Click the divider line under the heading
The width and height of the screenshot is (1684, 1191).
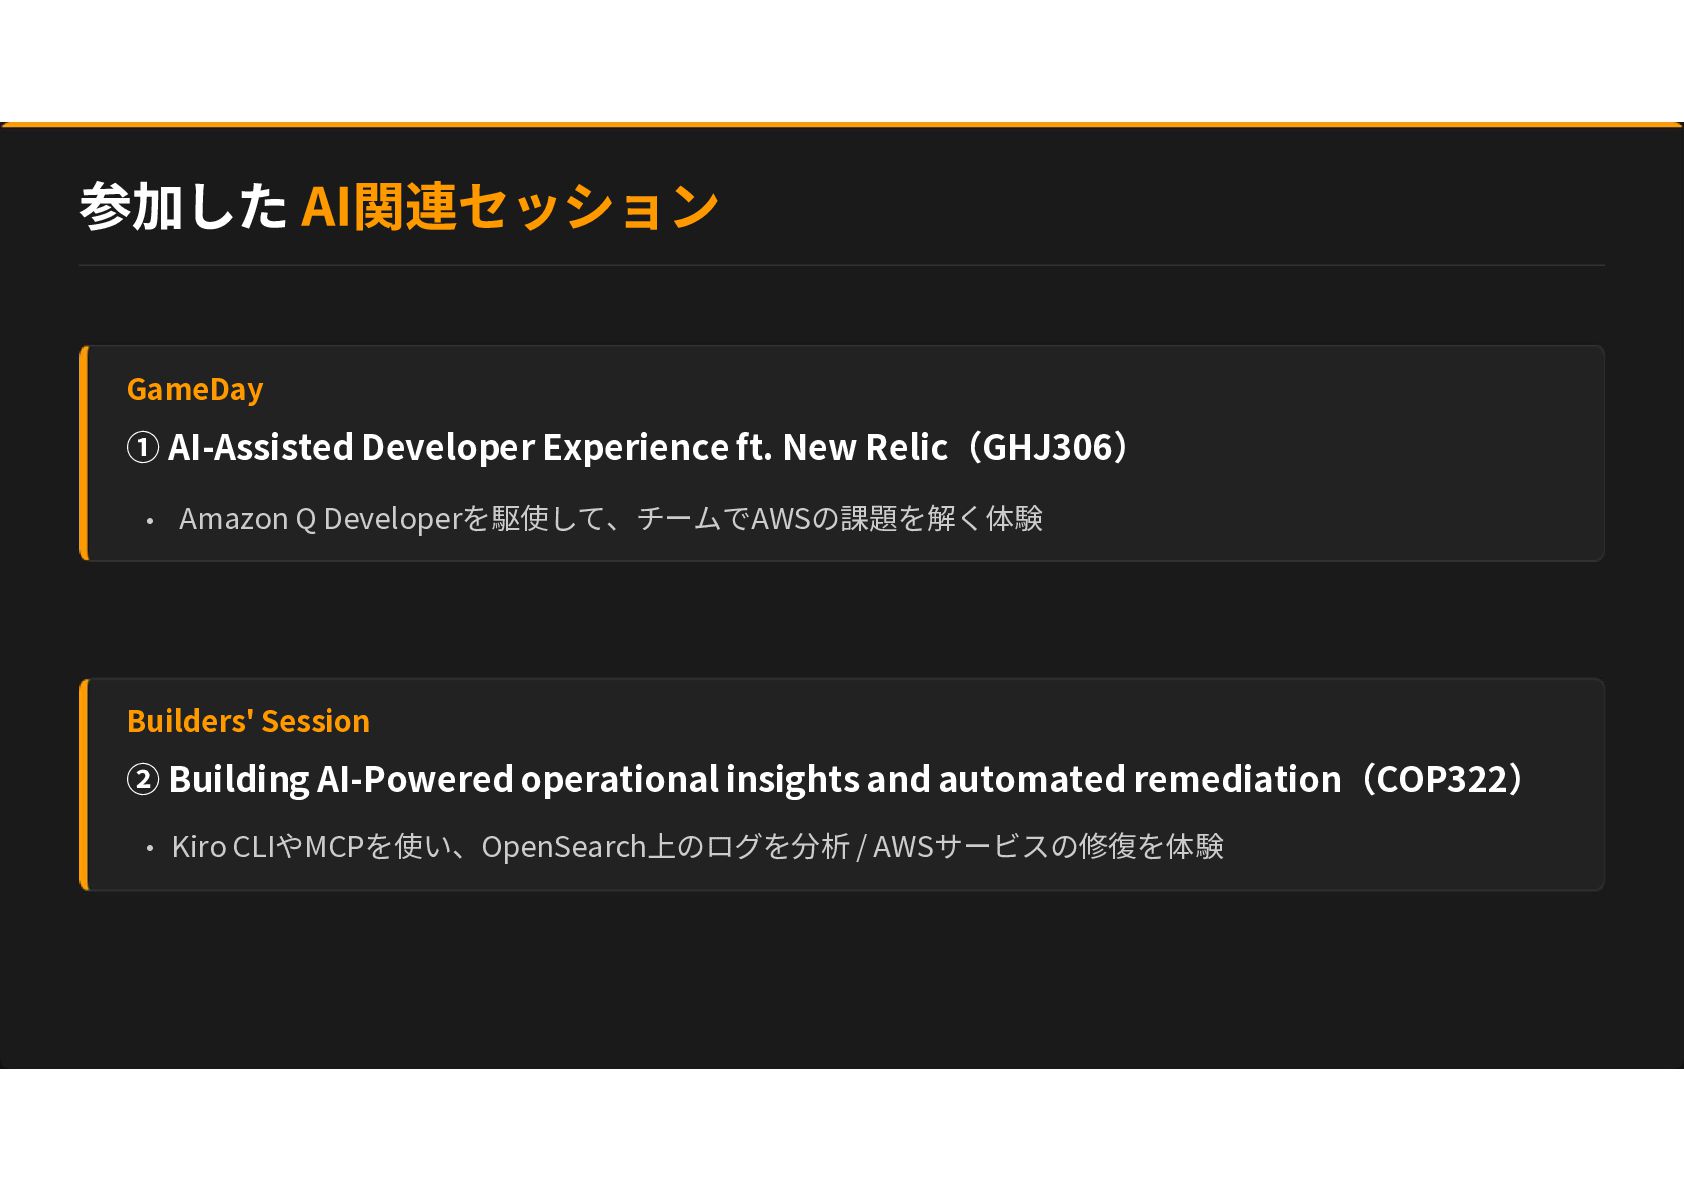(842, 265)
